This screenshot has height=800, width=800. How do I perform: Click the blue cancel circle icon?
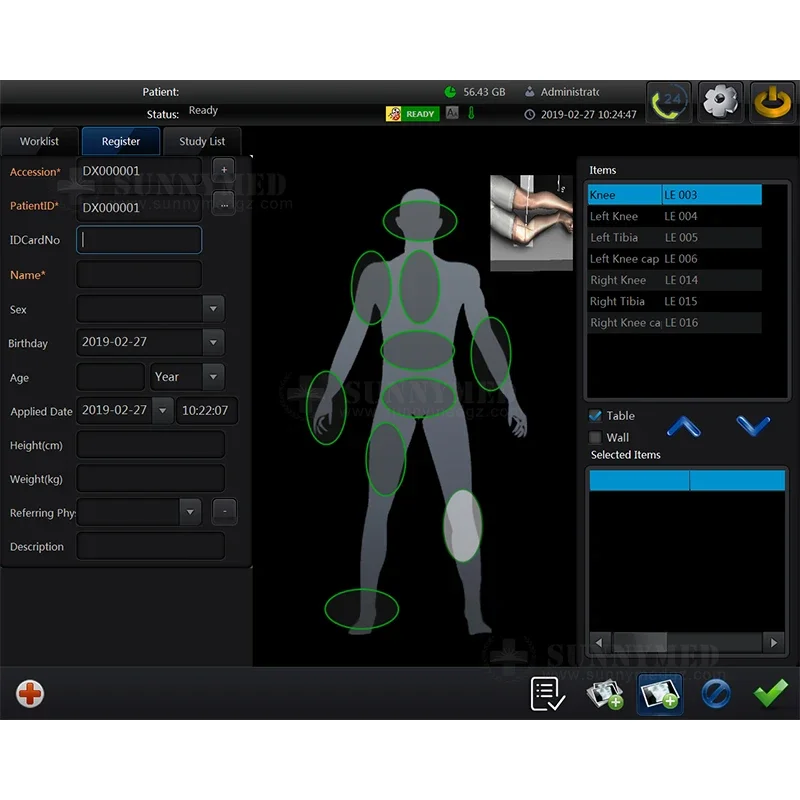pyautogui.click(x=716, y=694)
